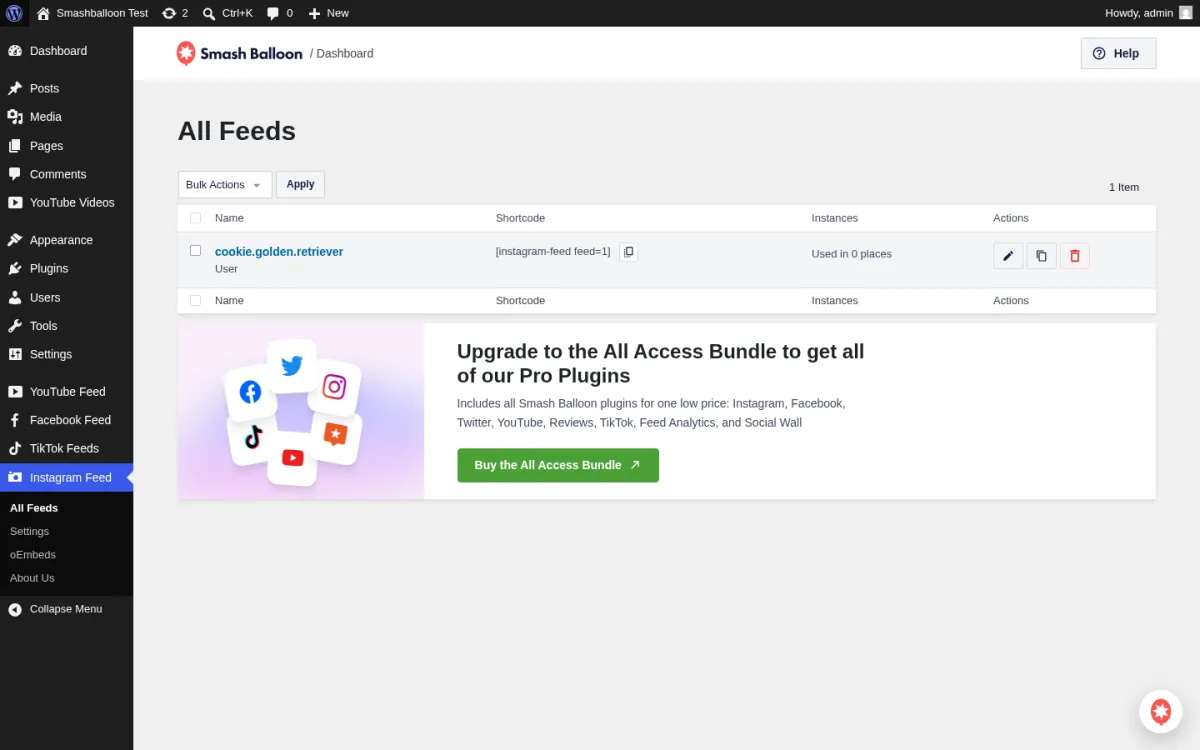Click the YouTube icon in upgrade banner
Viewport: 1200px width, 750px height.
292,458
